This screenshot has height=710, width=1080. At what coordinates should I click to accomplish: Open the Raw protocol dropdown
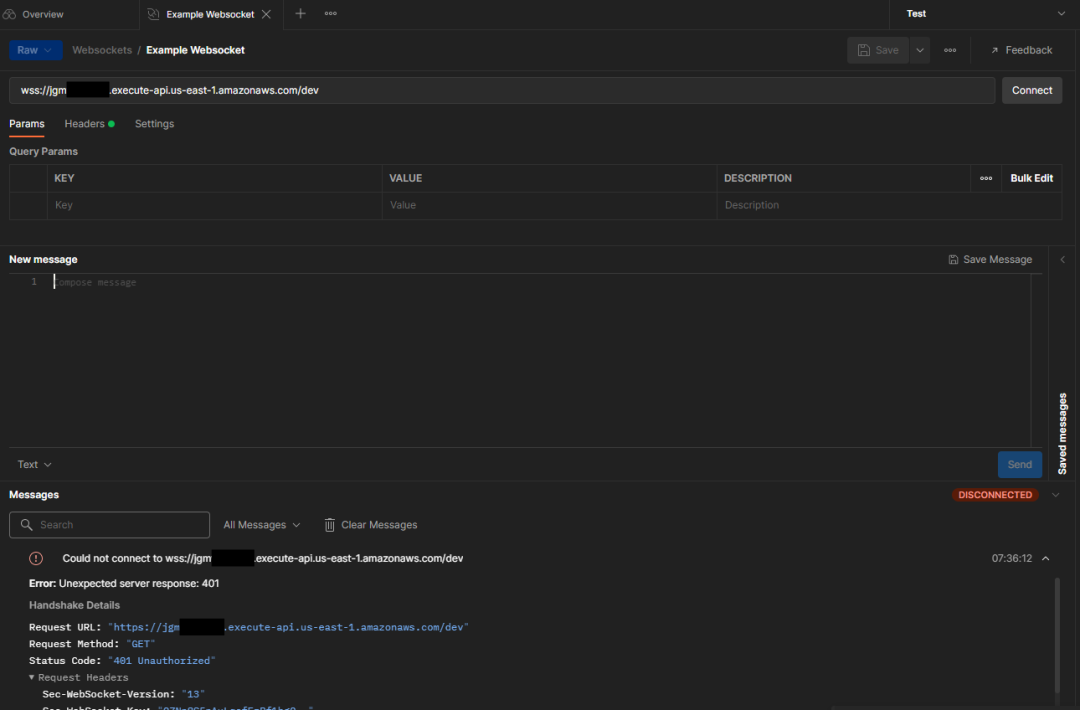(x=36, y=50)
